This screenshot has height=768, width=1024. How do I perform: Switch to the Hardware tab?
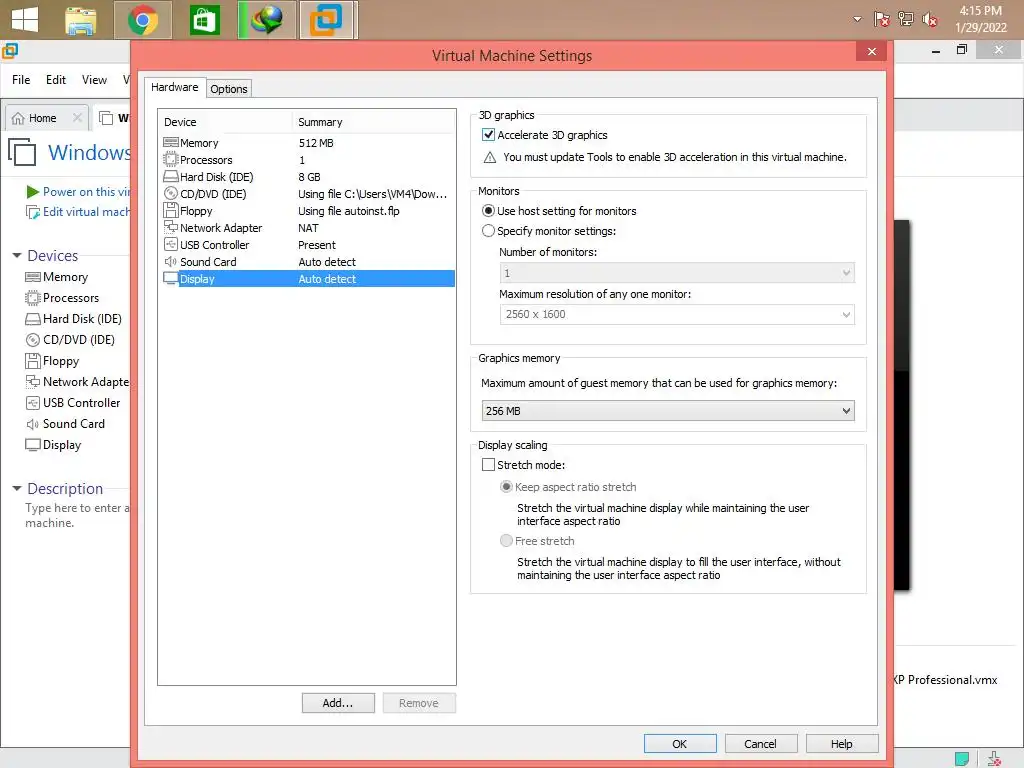point(174,87)
